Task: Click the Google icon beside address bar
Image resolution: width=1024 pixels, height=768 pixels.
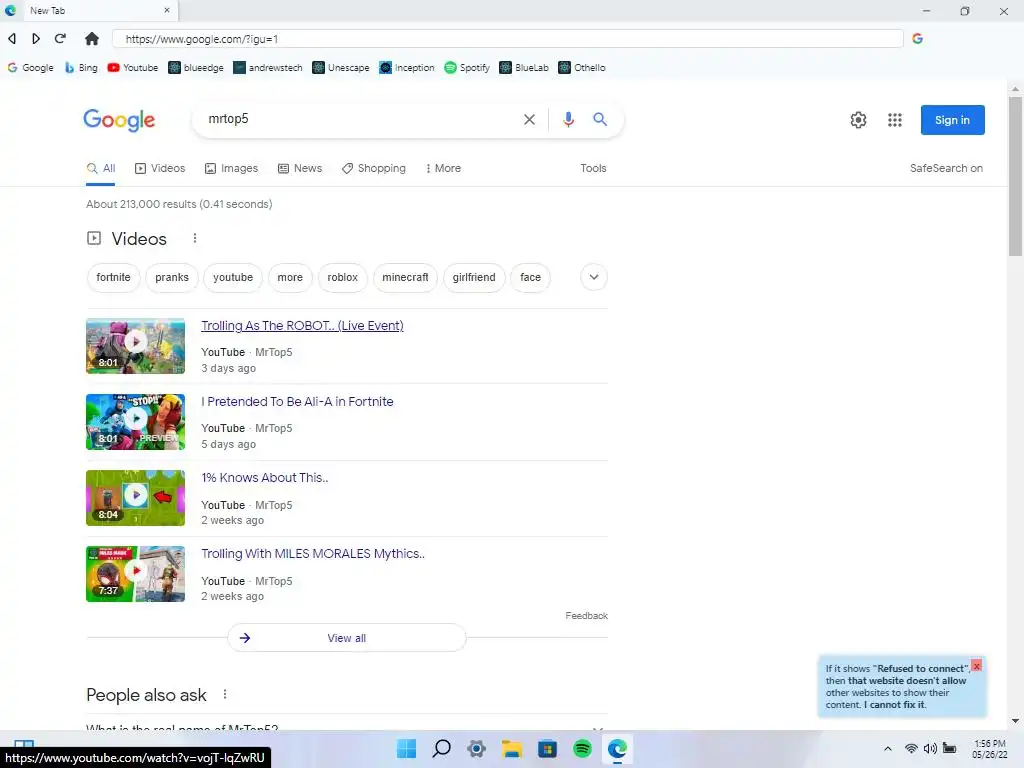Action: (x=918, y=39)
